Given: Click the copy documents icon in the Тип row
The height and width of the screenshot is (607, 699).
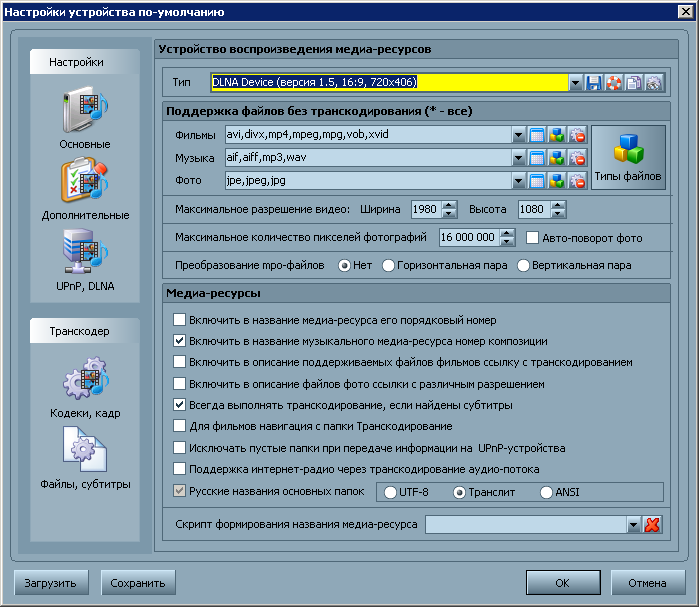Looking at the screenshot, I should [x=634, y=82].
